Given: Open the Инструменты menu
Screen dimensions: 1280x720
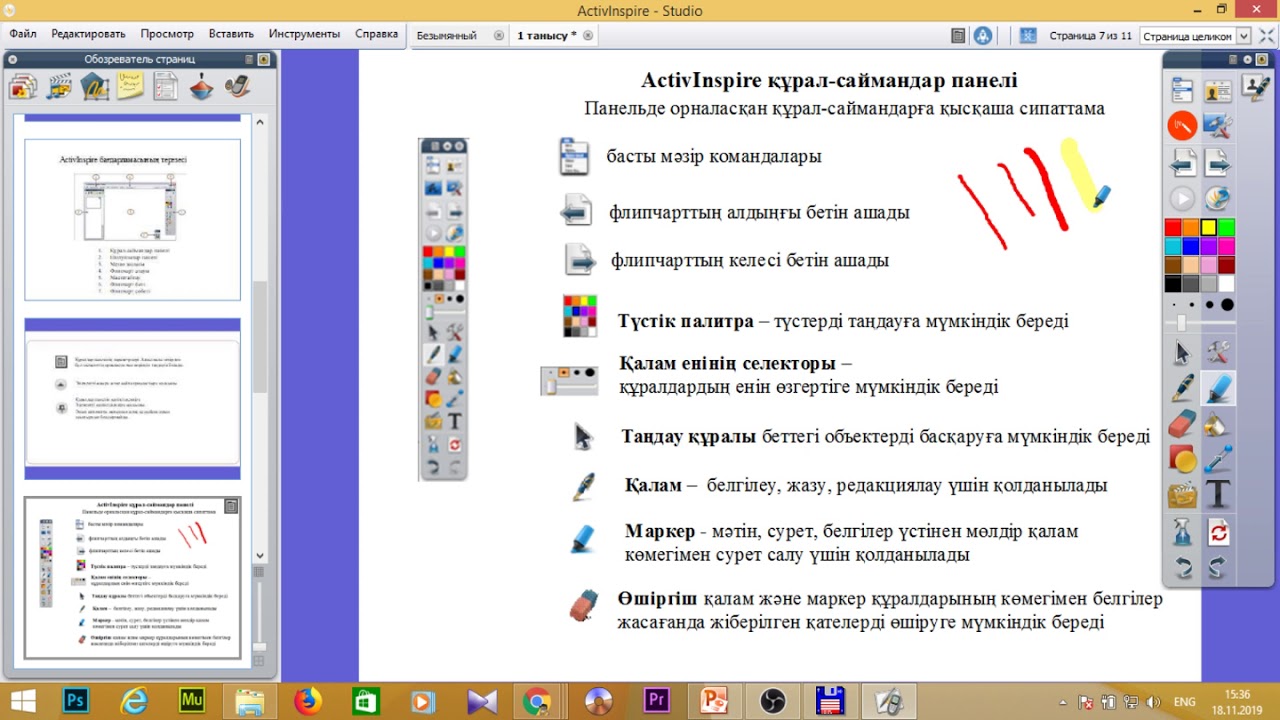Looking at the screenshot, I should click(303, 34).
